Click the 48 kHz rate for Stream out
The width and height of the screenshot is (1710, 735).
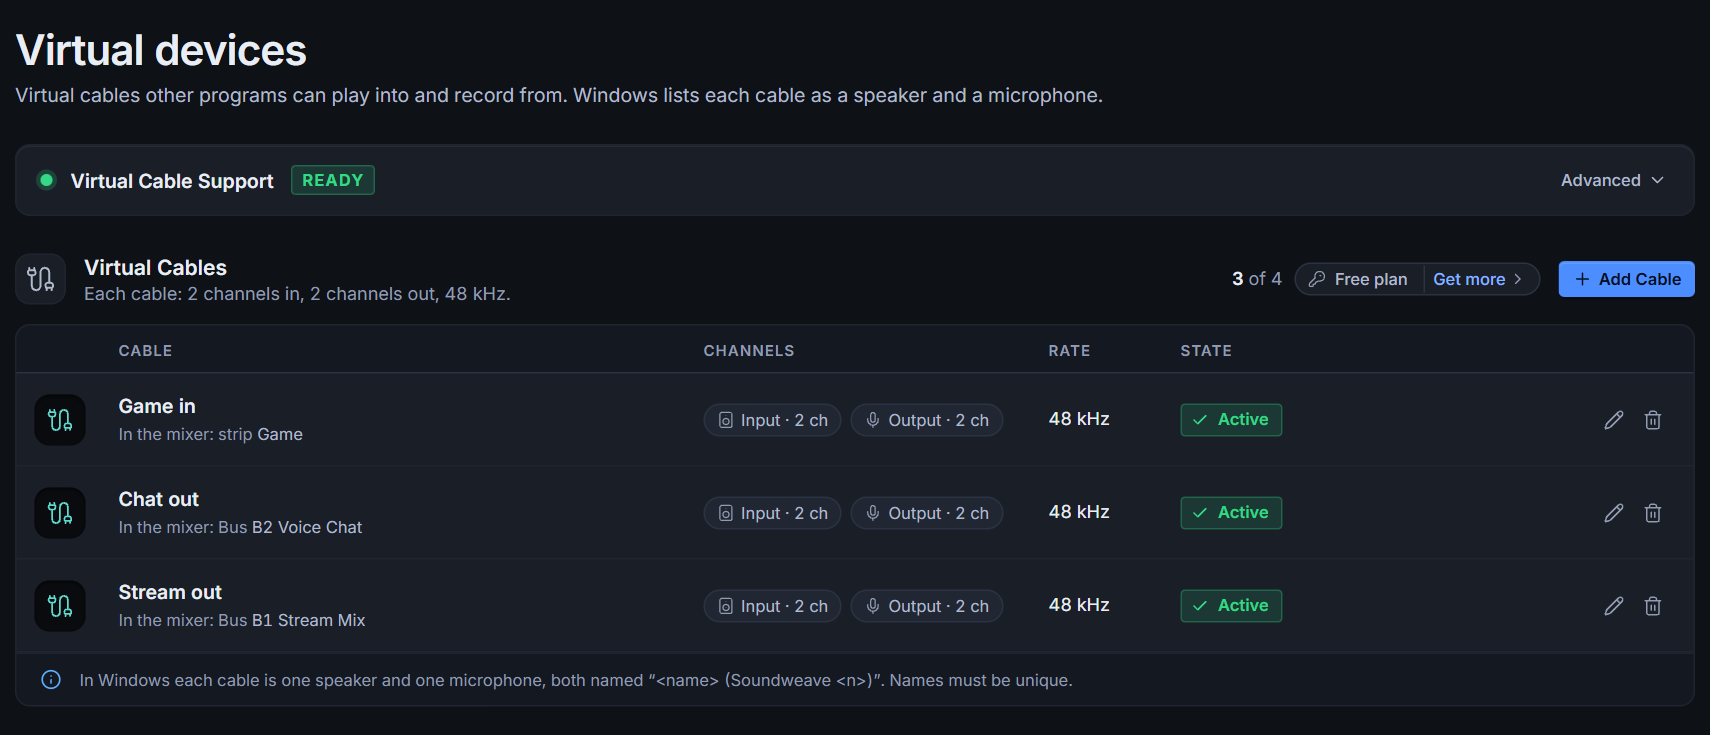(1079, 605)
